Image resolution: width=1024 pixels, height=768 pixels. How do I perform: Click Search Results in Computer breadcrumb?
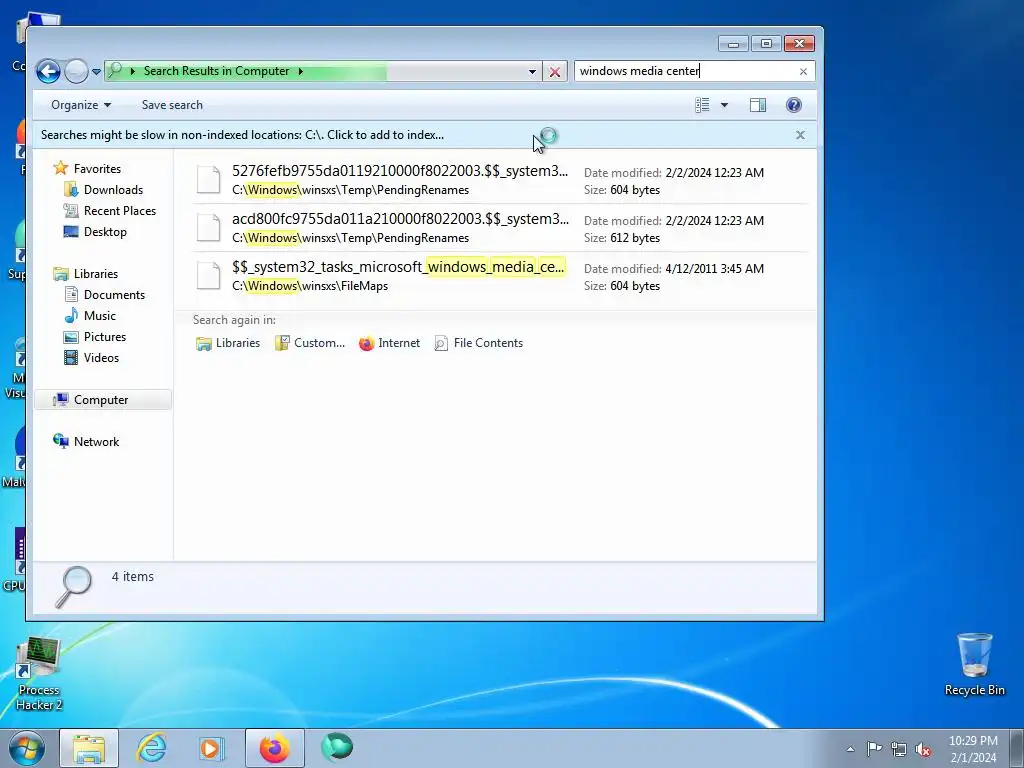coord(216,71)
